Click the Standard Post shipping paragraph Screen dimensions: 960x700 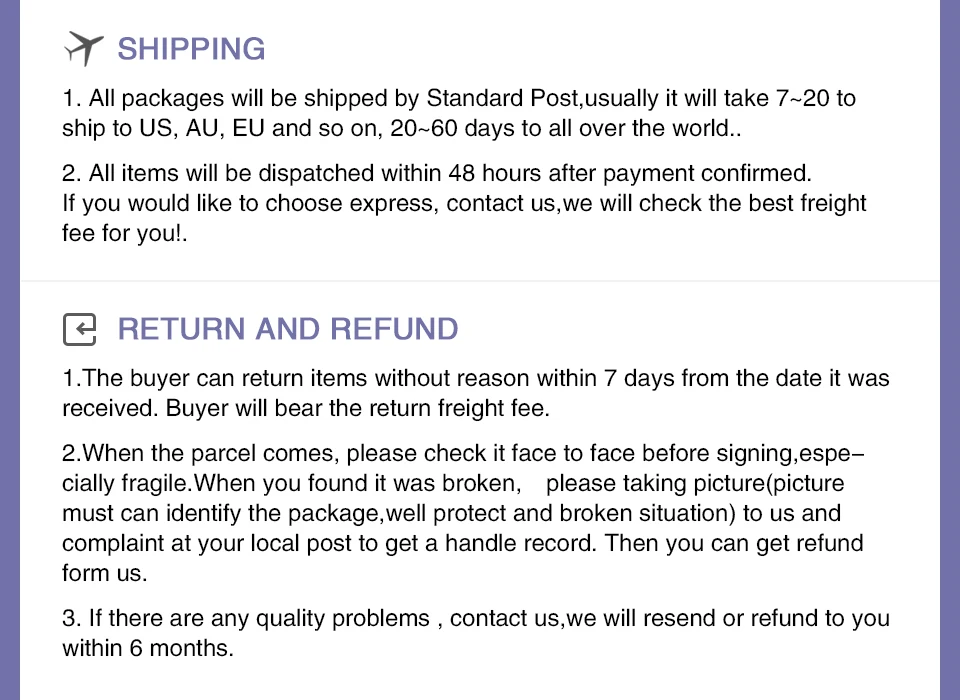point(459,113)
